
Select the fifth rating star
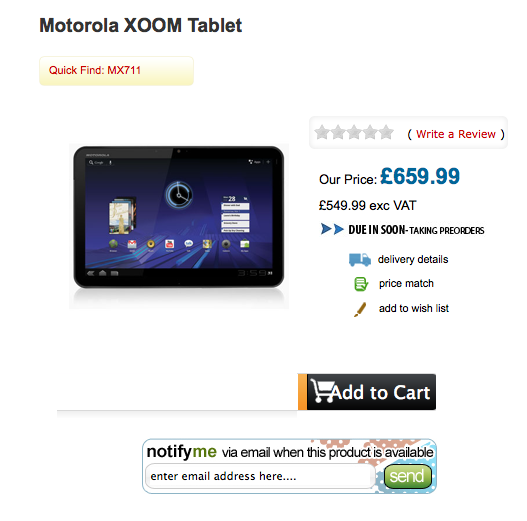click(x=387, y=132)
